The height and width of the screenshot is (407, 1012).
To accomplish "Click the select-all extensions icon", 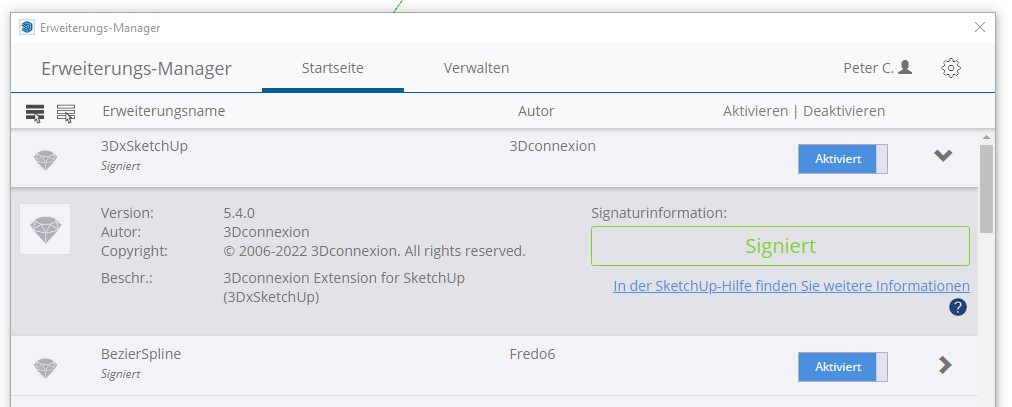I will tap(35, 113).
